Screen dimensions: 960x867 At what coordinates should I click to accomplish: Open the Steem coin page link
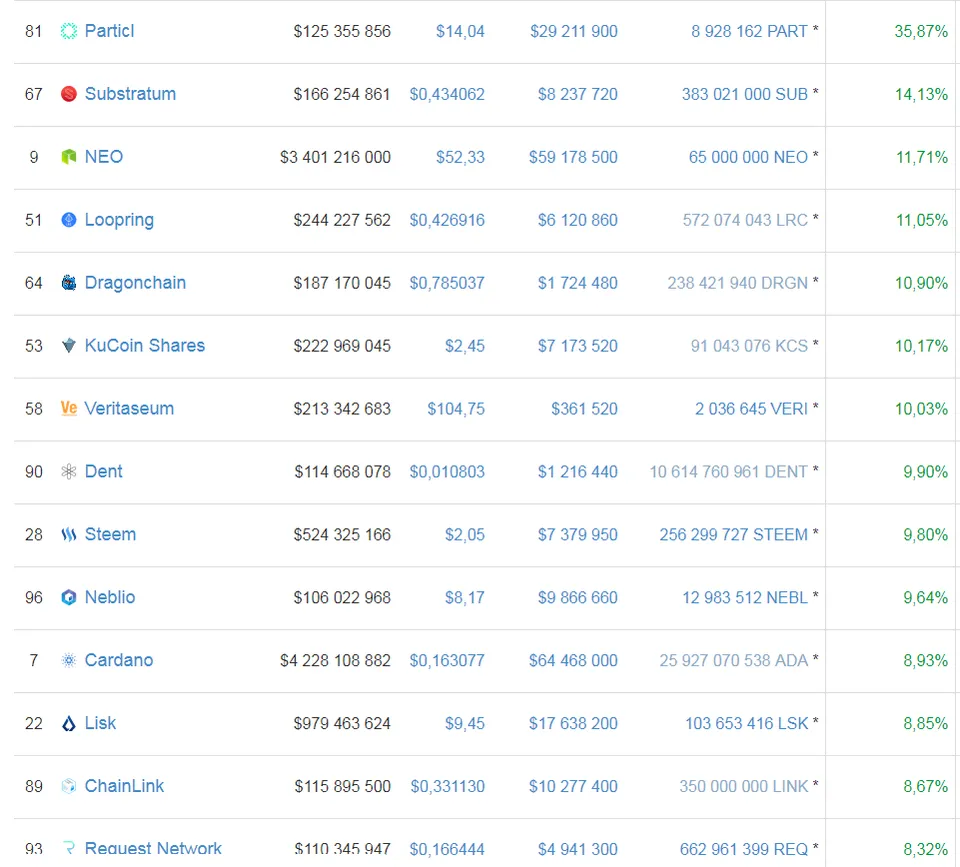110,535
